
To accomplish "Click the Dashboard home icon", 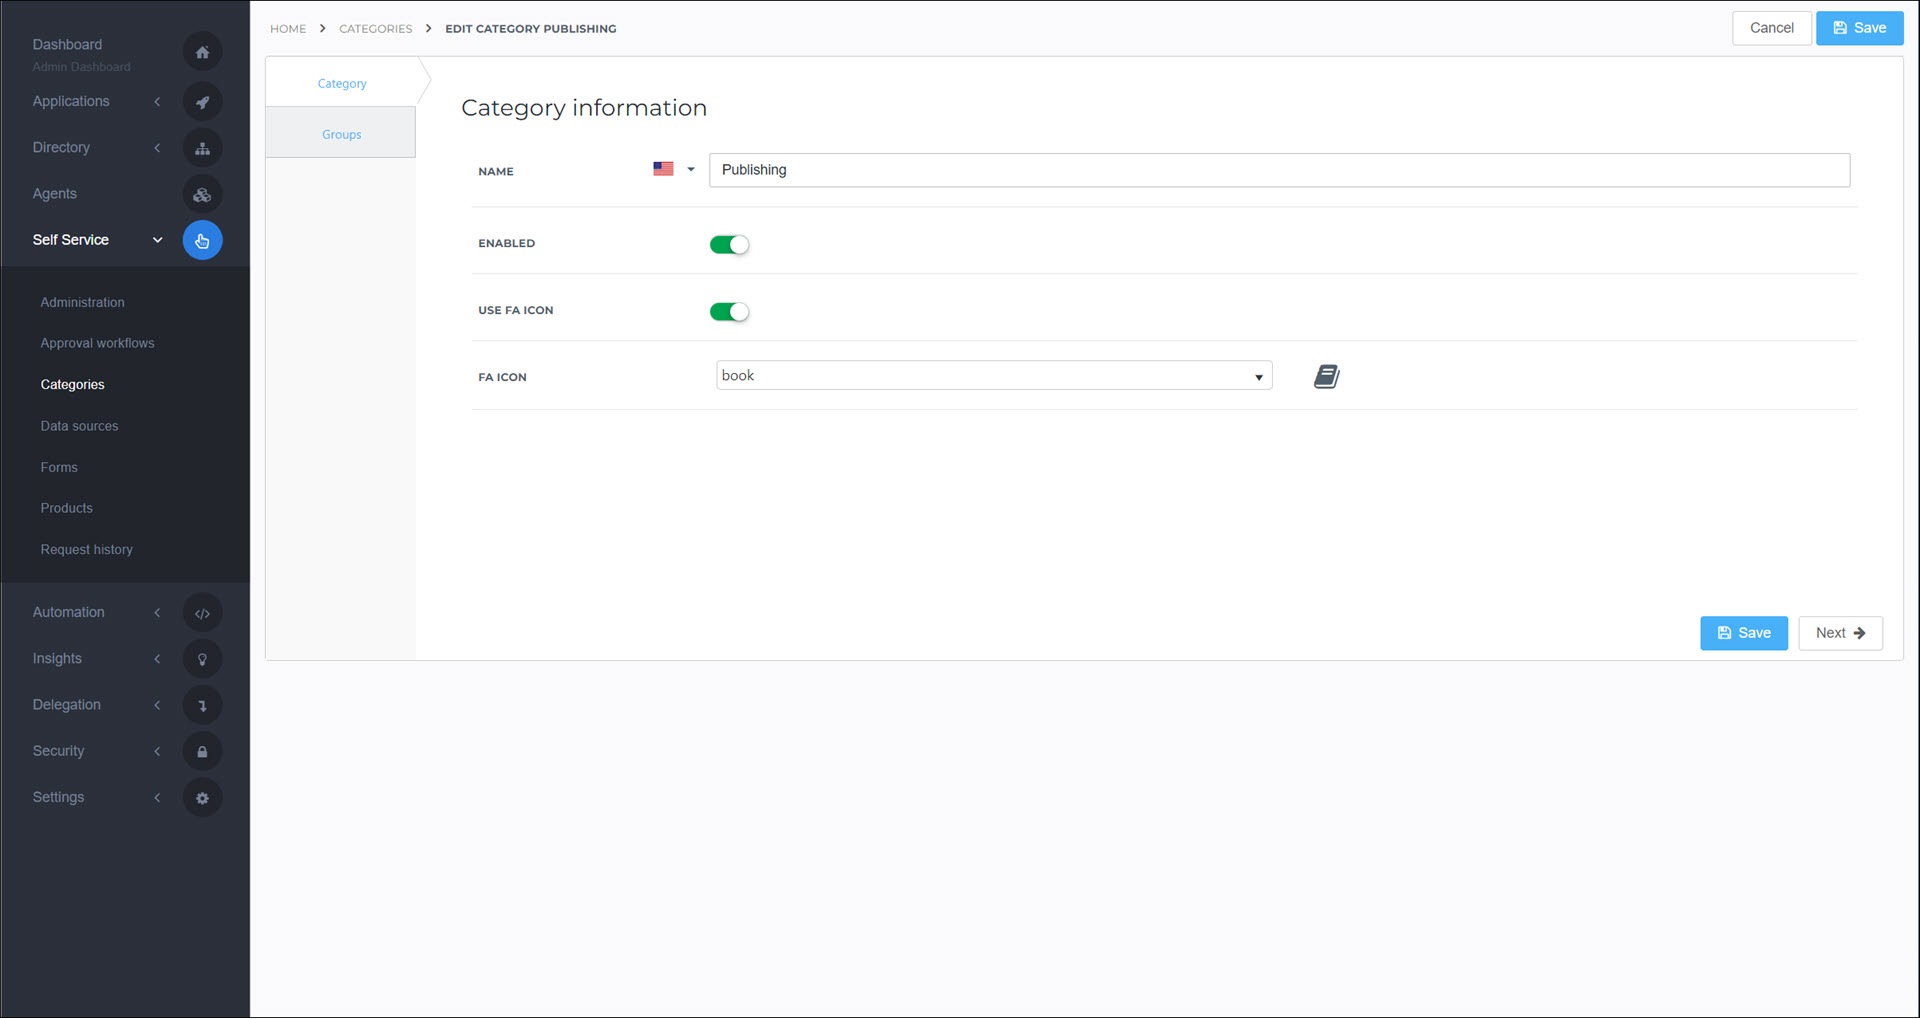I will click(202, 52).
